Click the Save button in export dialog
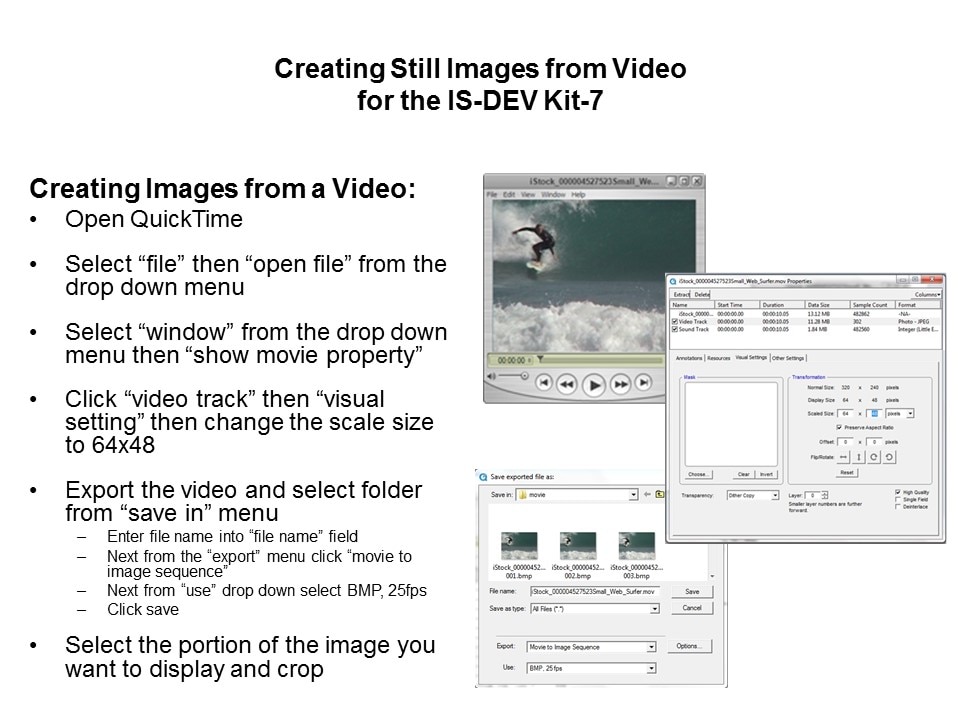960x720 pixels. pos(691,591)
